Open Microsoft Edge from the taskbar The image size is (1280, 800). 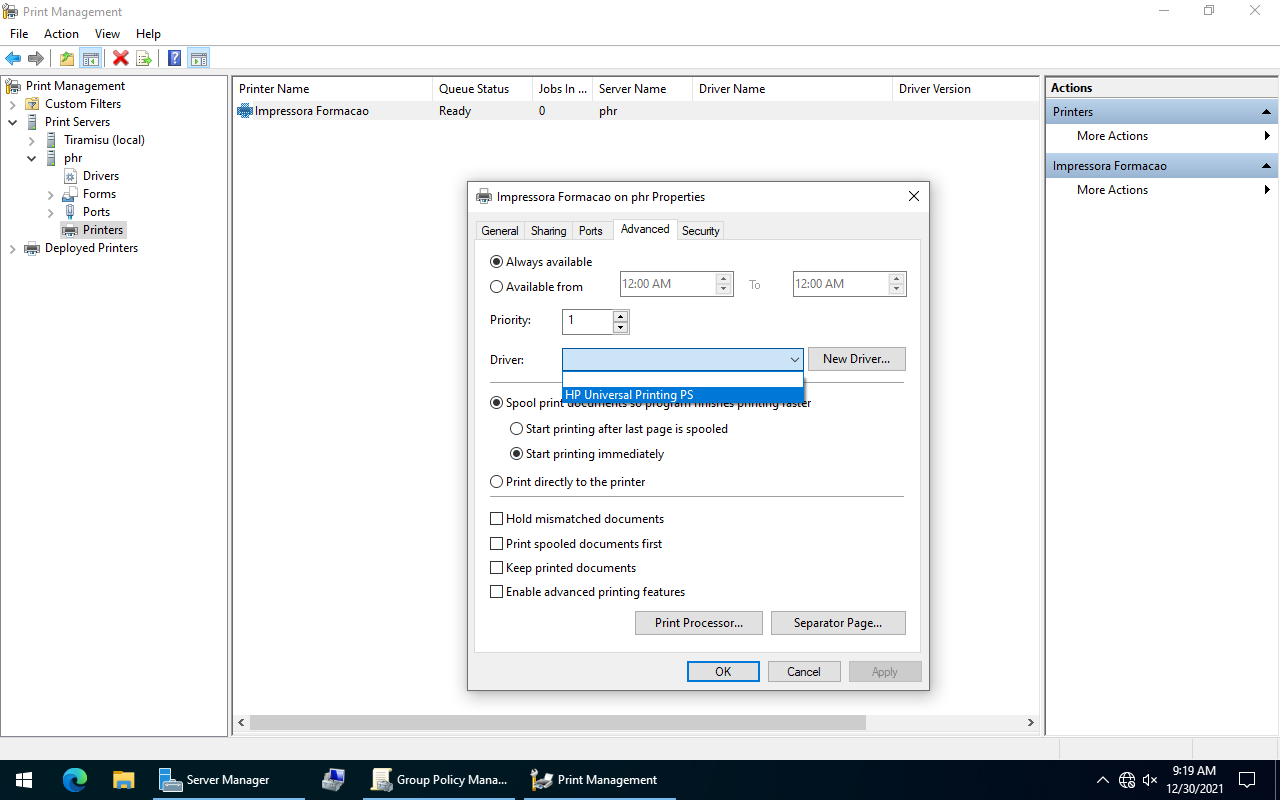click(75, 780)
